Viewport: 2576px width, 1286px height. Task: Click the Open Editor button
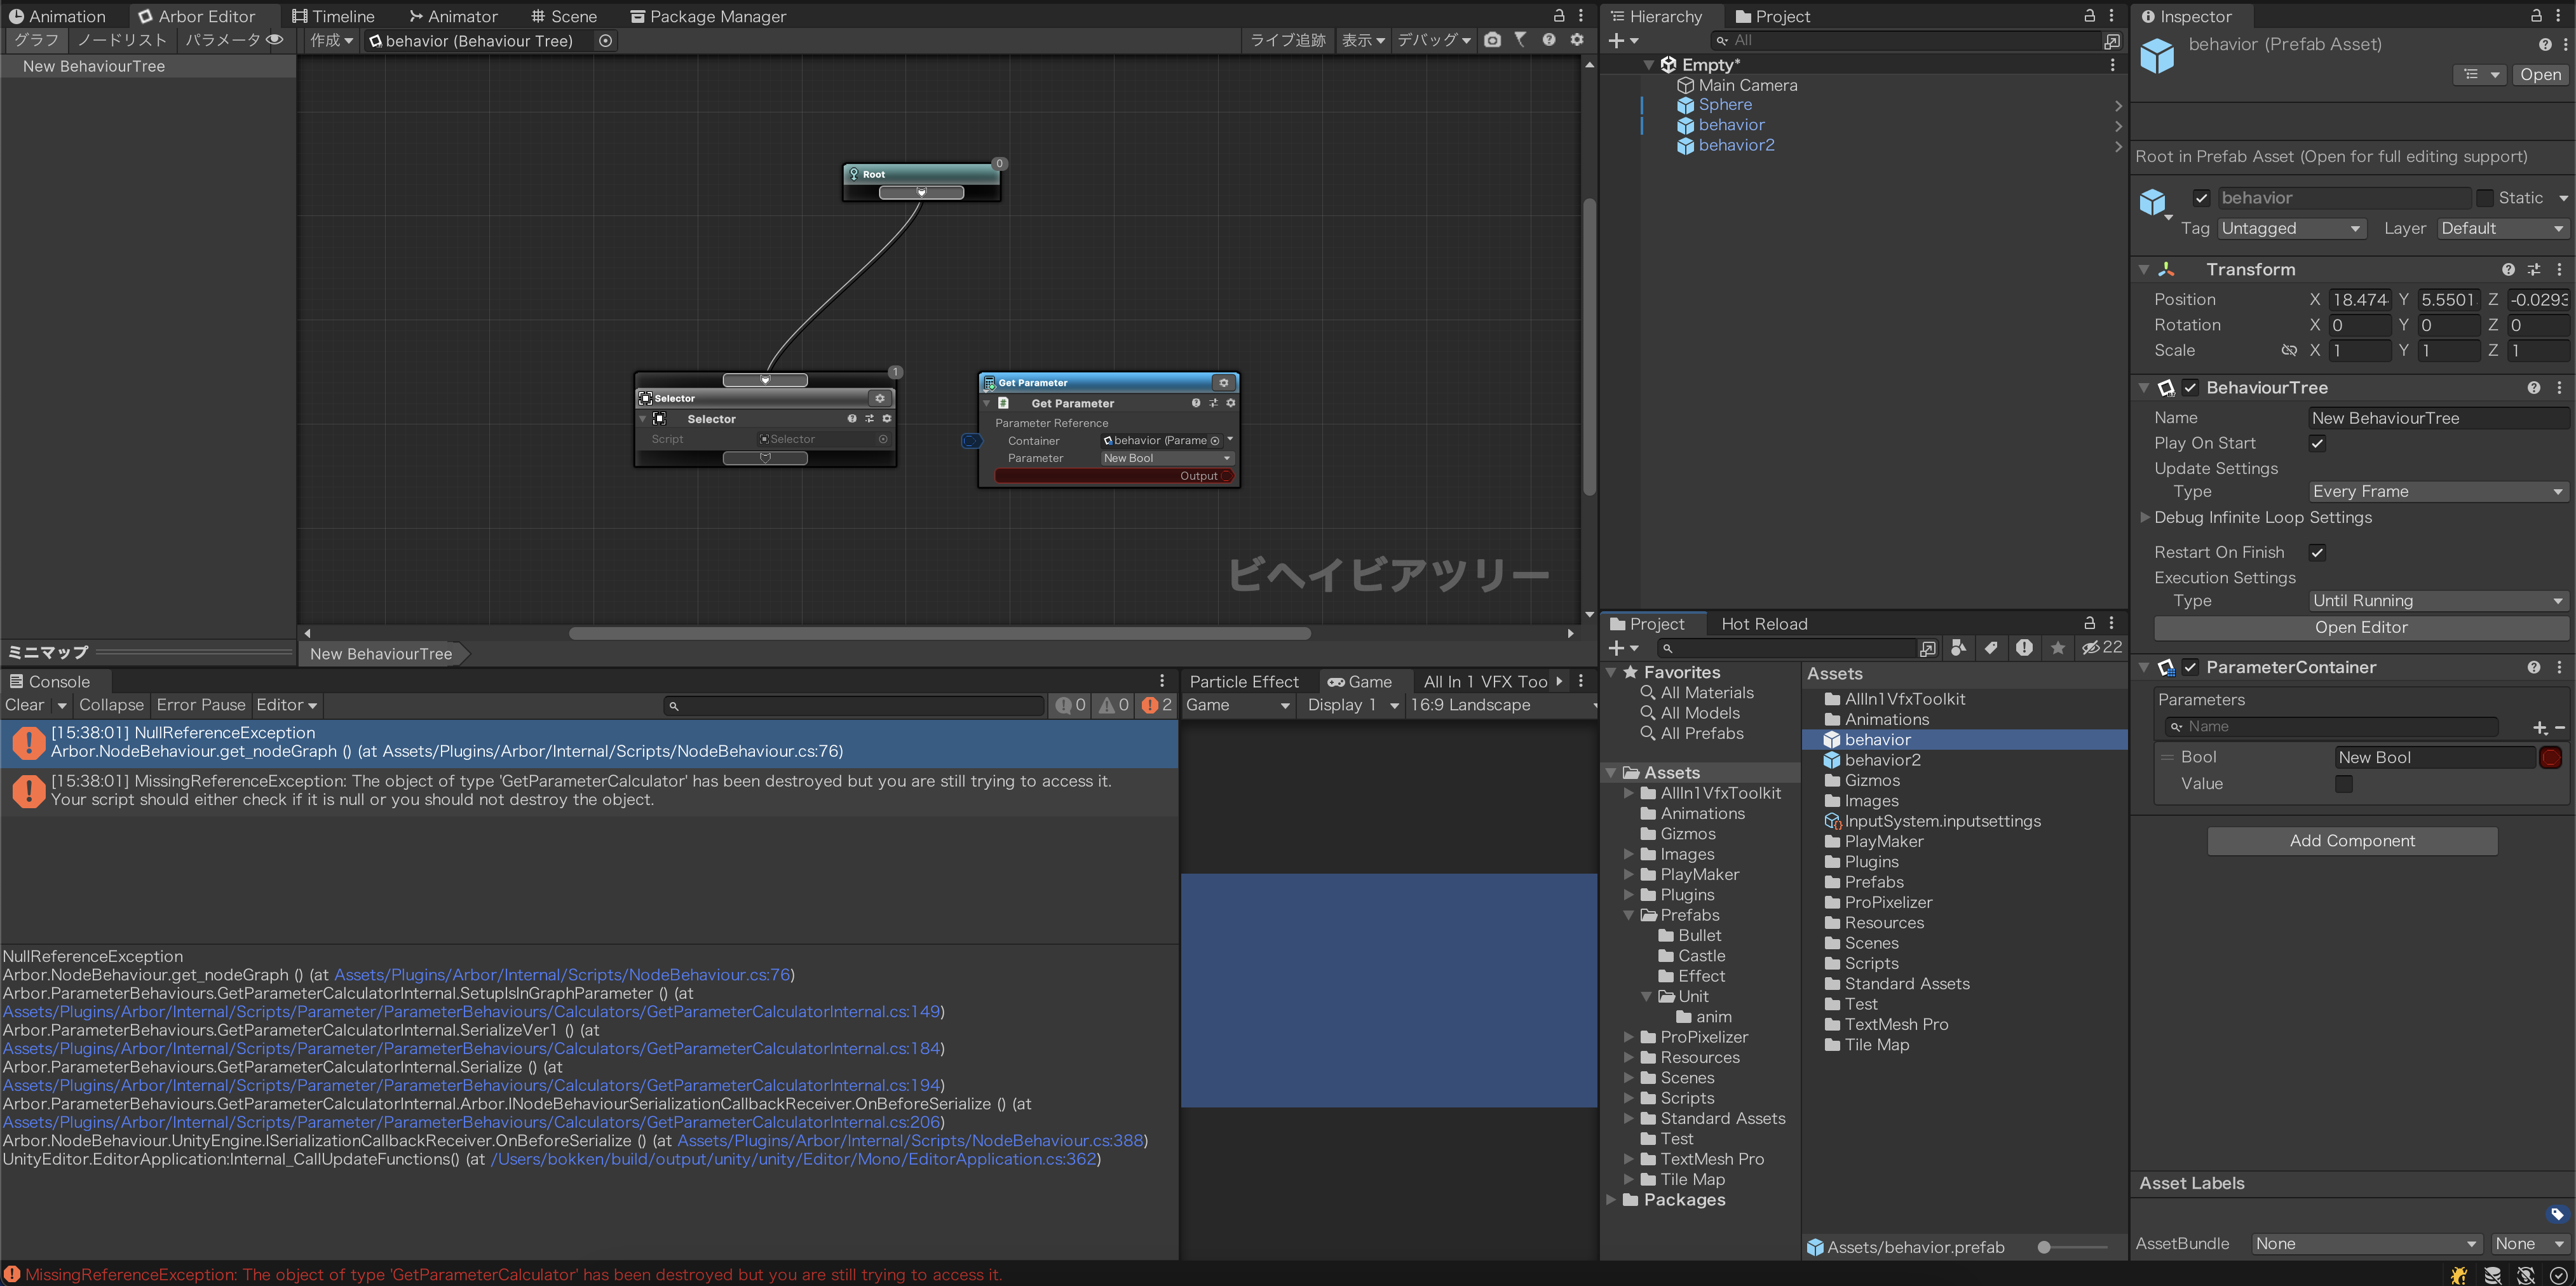(2360, 628)
